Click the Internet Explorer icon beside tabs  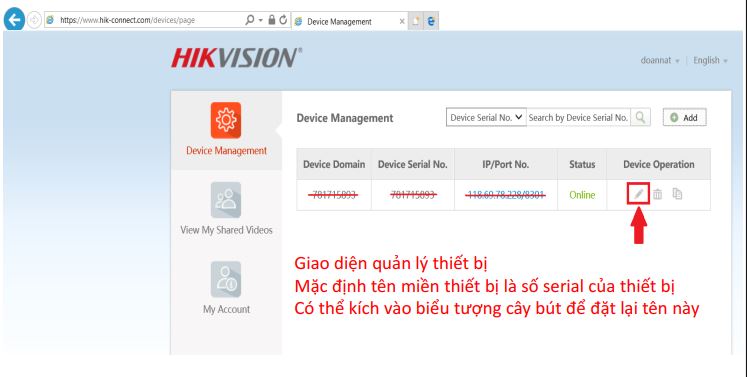[431, 21]
